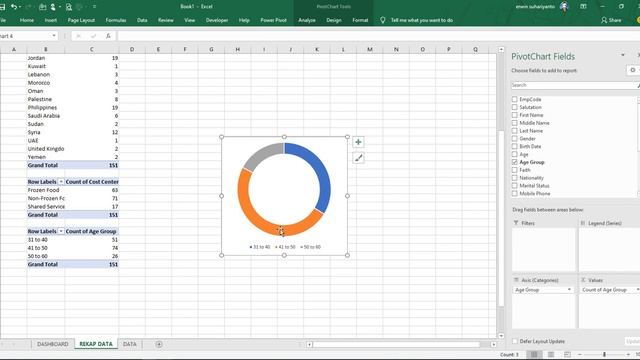640x360 pixels.
Task: Click the Share button
Action: [x=611, y=20]
